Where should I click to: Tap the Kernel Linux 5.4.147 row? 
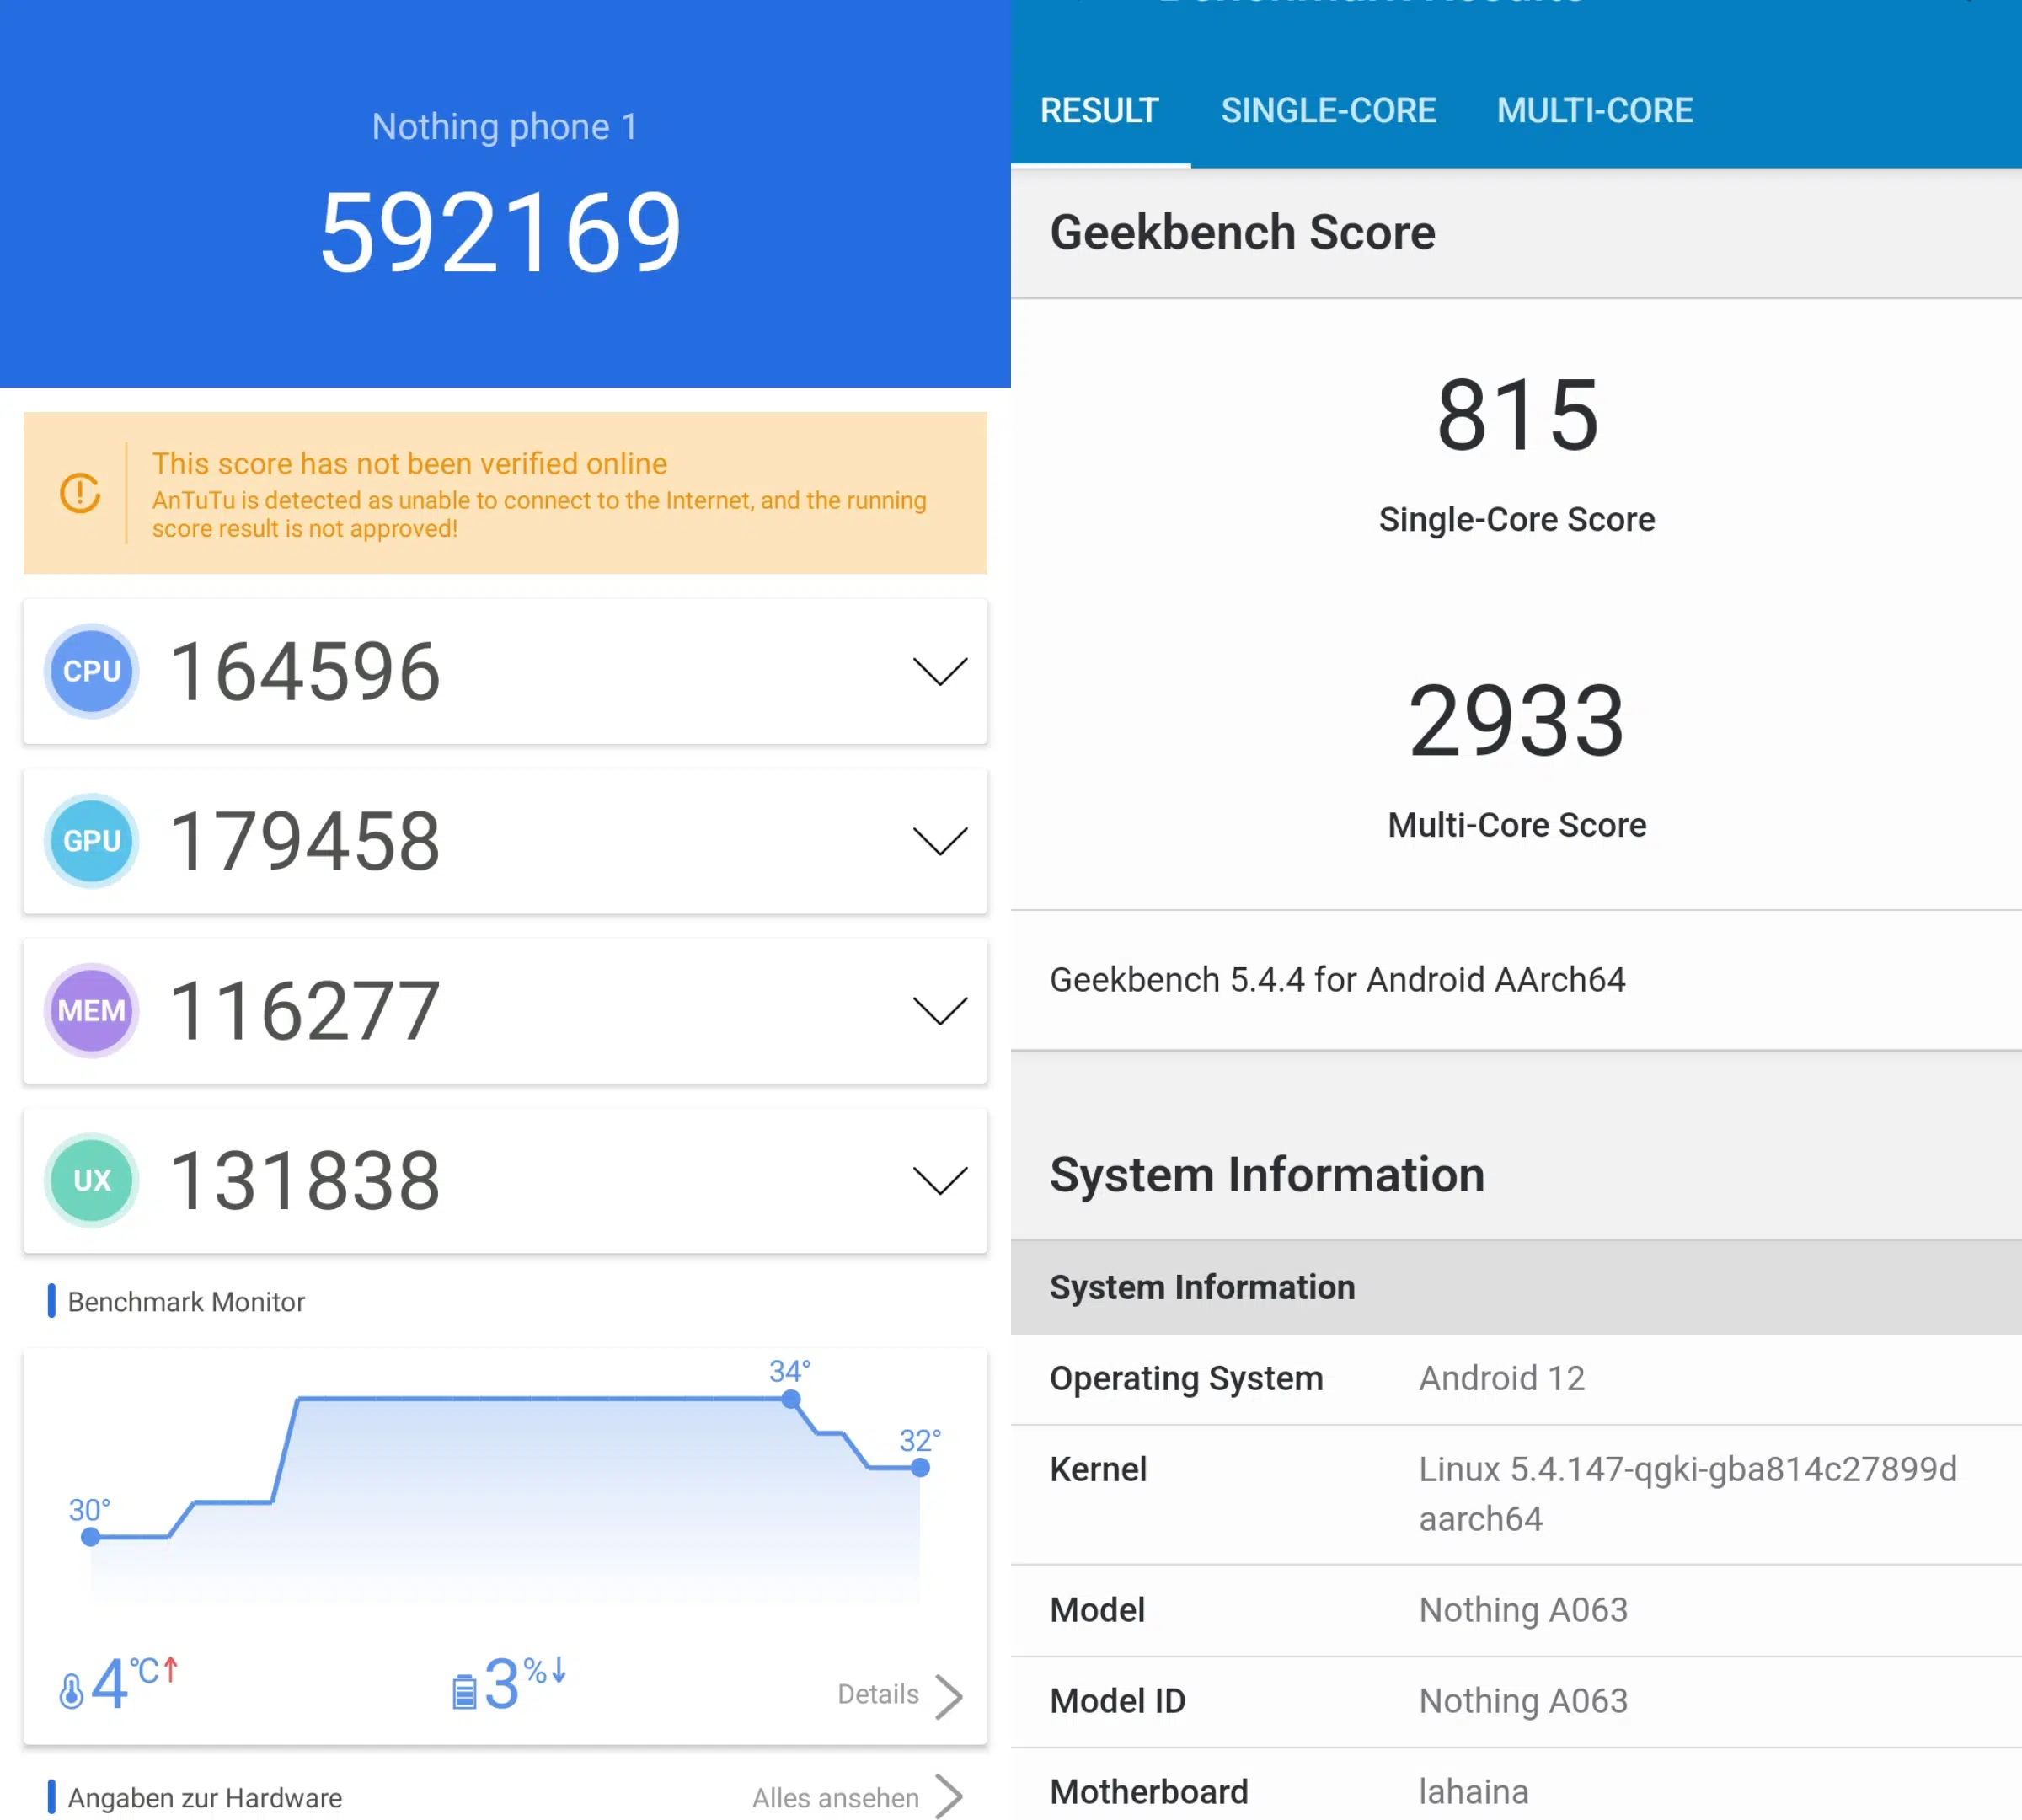[1516, 1495]
